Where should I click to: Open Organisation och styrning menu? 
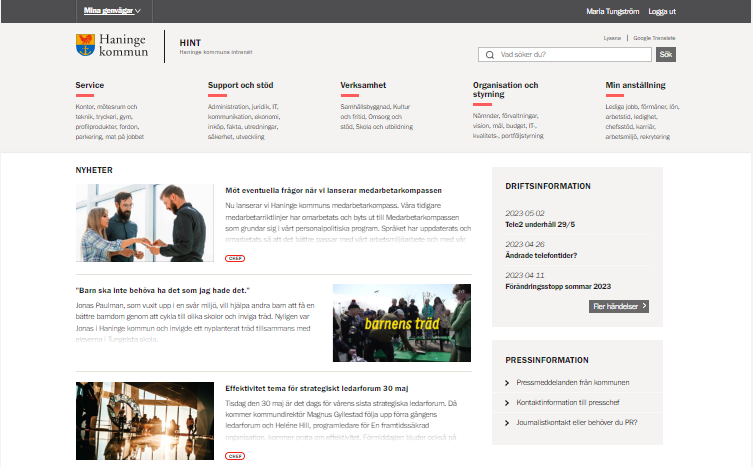tap(505, 90)
